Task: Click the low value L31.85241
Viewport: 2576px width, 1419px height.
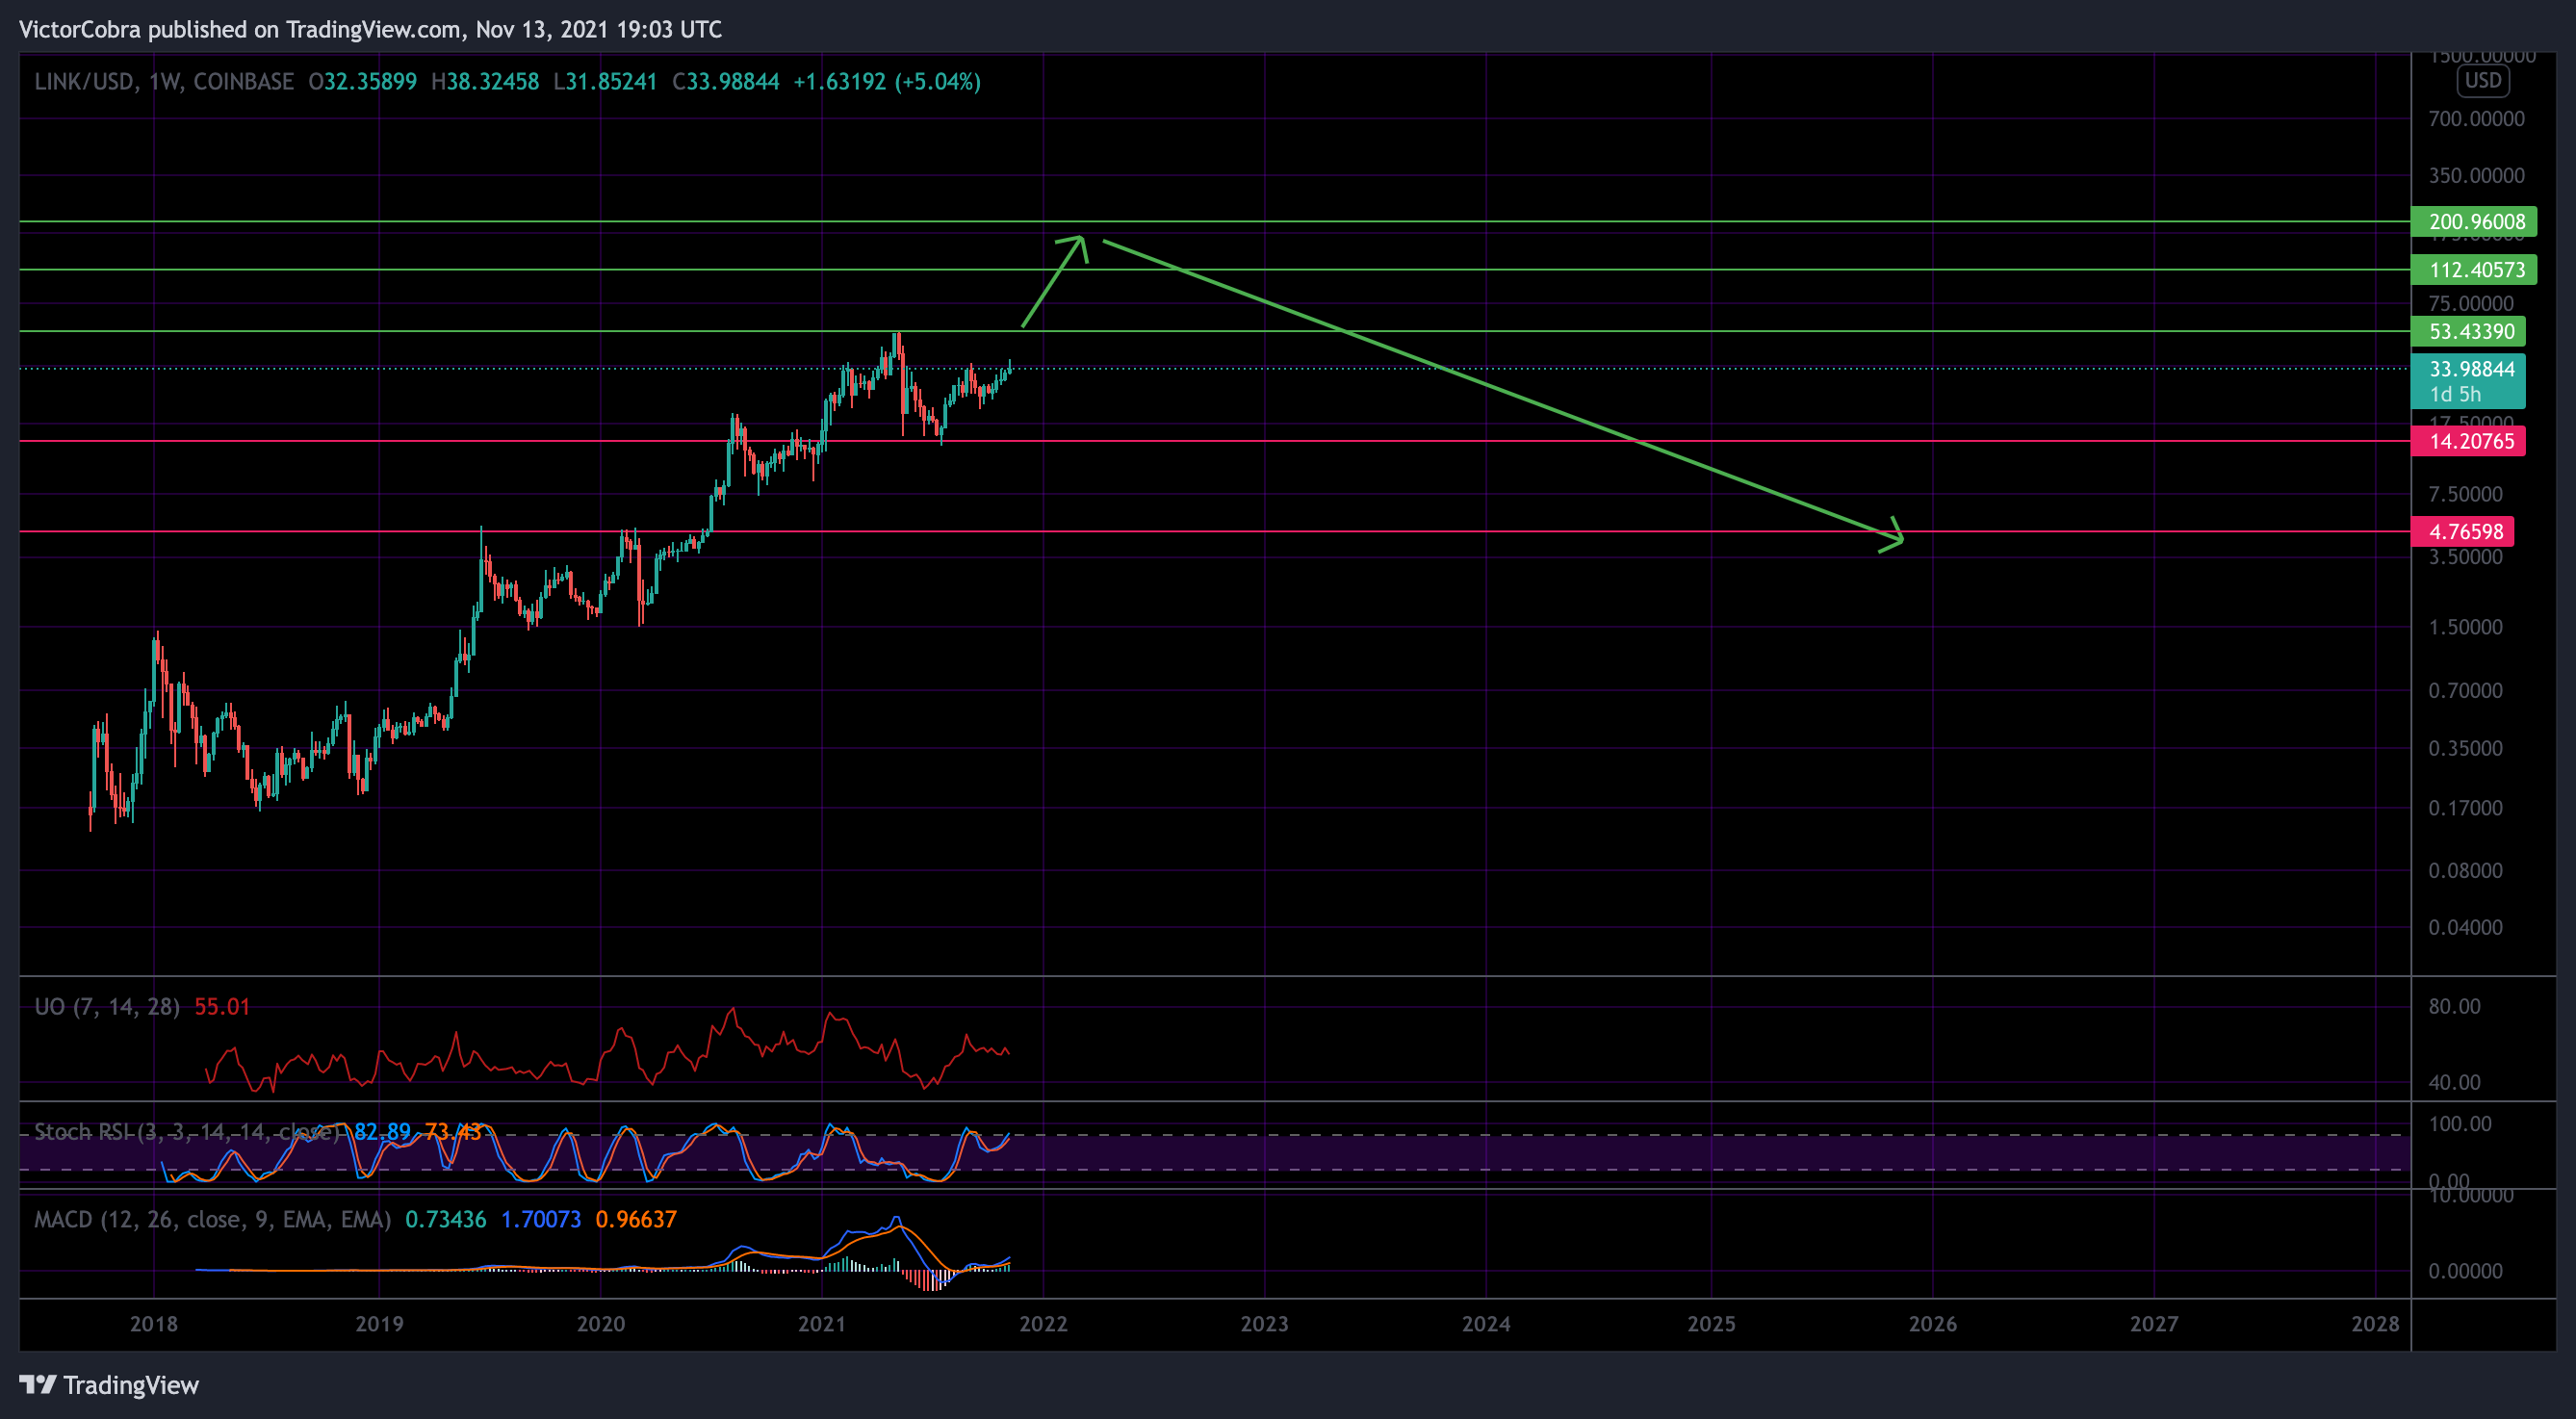Action: pos(605,82)
